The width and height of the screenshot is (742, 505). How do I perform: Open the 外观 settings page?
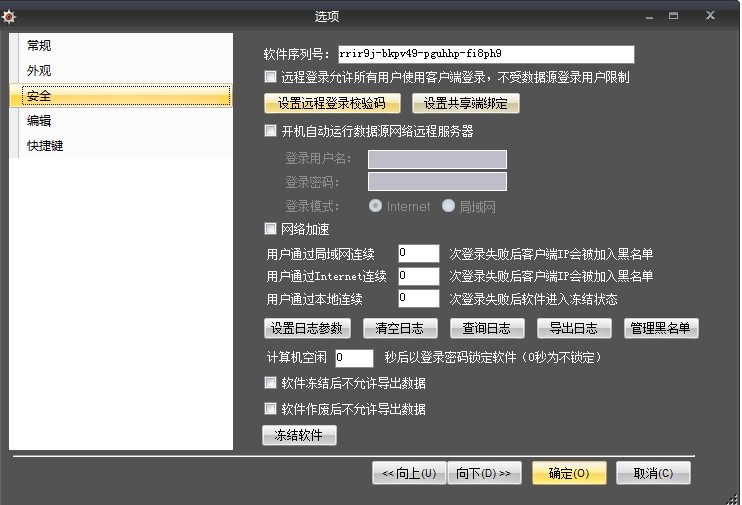121,71
